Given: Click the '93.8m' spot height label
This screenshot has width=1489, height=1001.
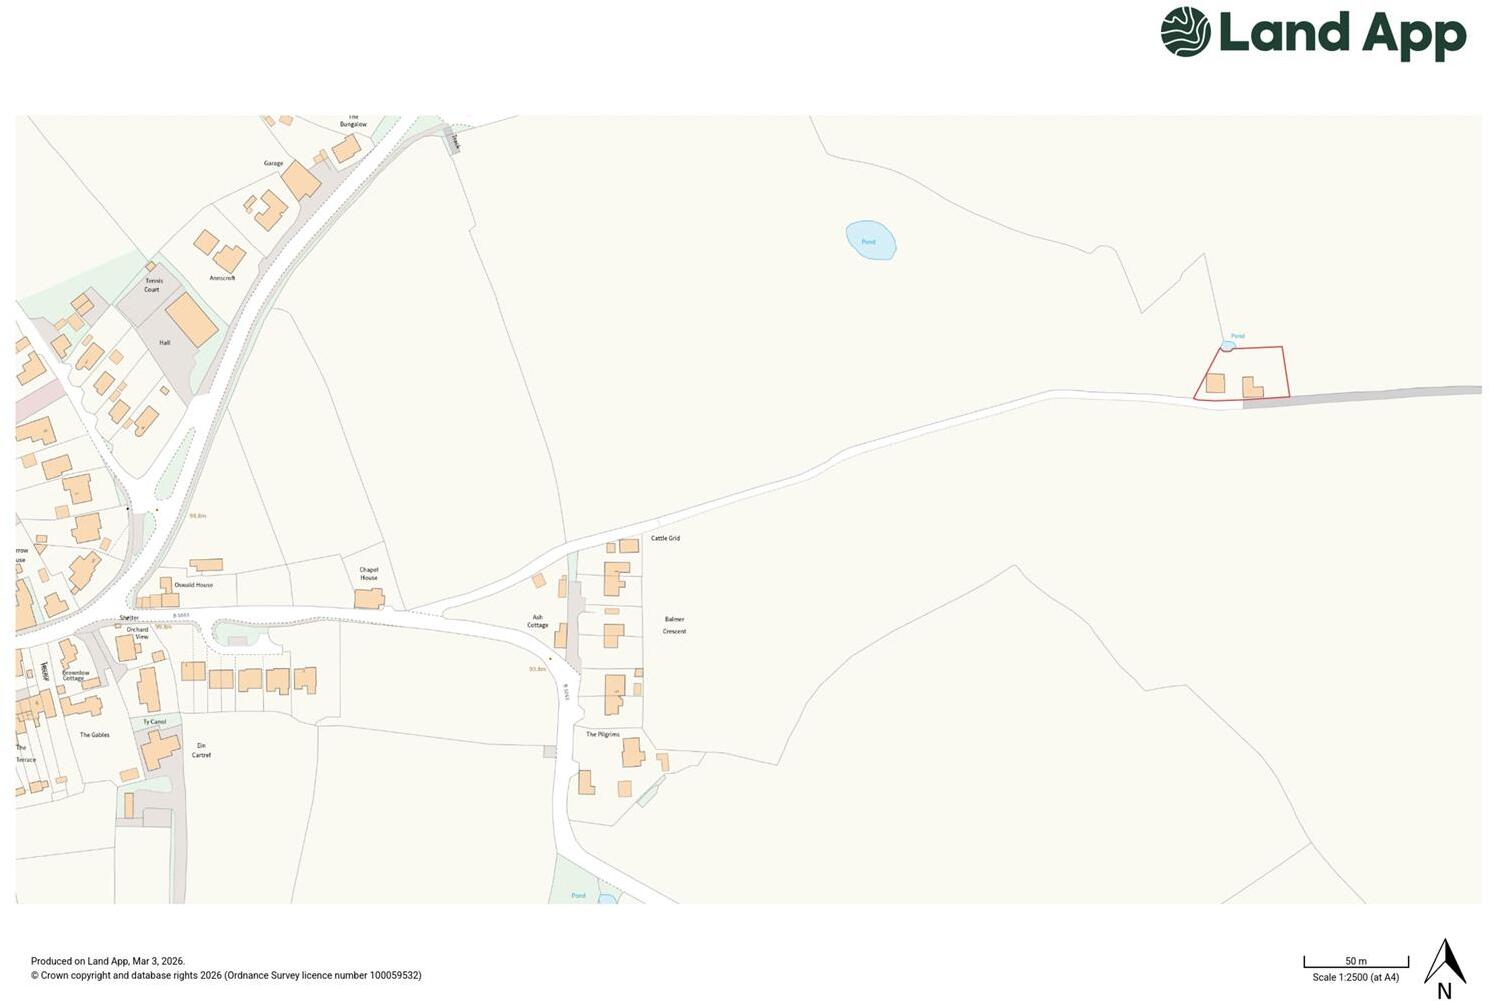Looking at the screenshot, I should point(538,669).
